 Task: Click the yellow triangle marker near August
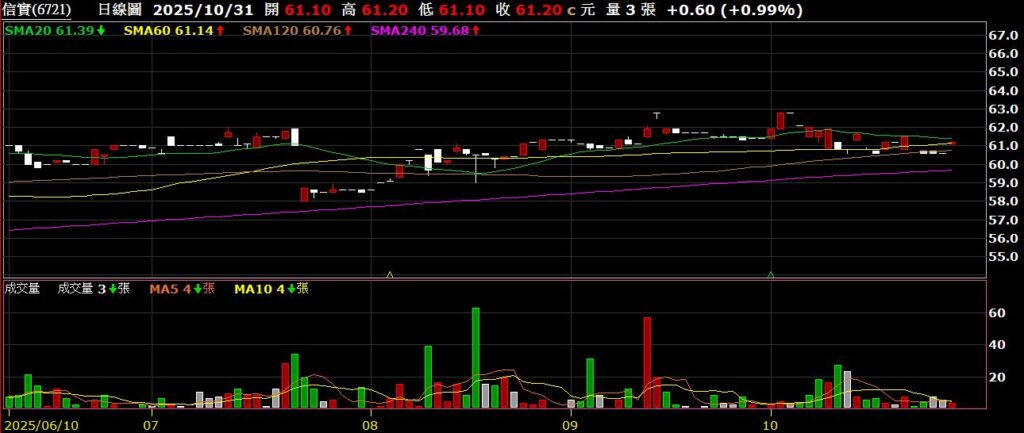click(390, 273)
